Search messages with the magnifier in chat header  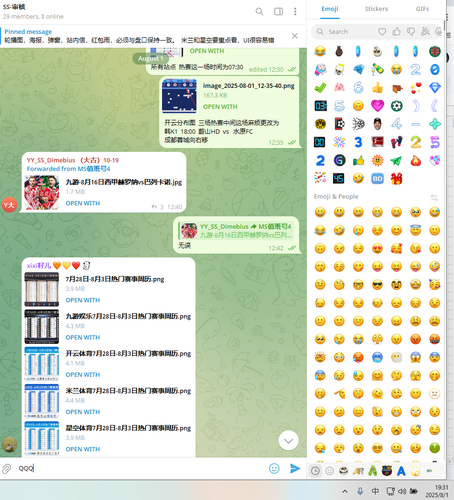coord(259,12)
